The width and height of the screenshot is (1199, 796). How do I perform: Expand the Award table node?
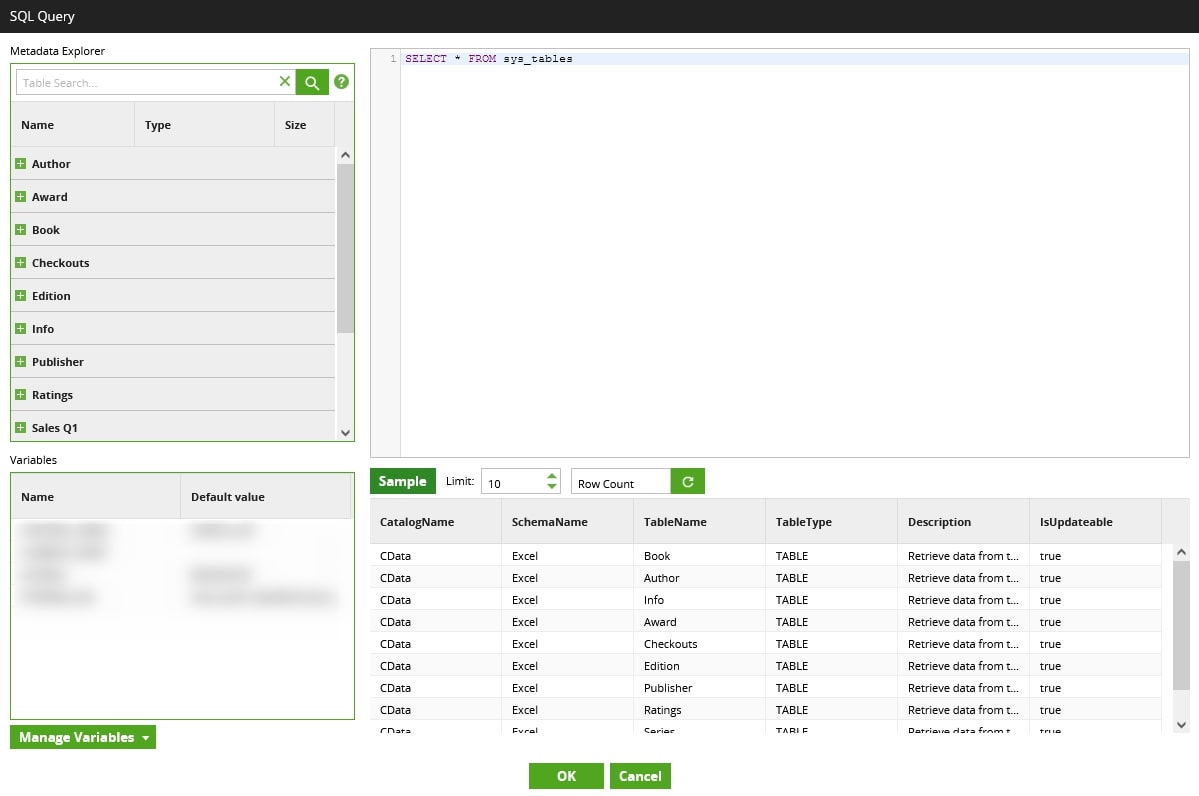pyautogui.click(x=21, y=197)
